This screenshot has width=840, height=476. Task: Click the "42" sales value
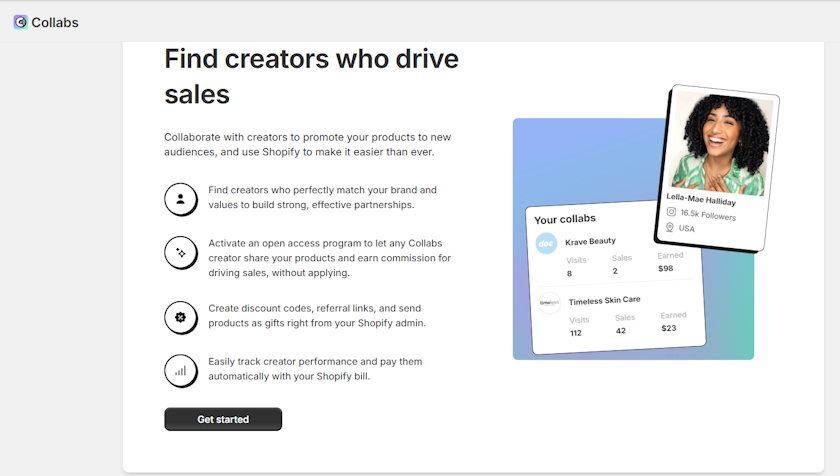[x=620, y=331]
